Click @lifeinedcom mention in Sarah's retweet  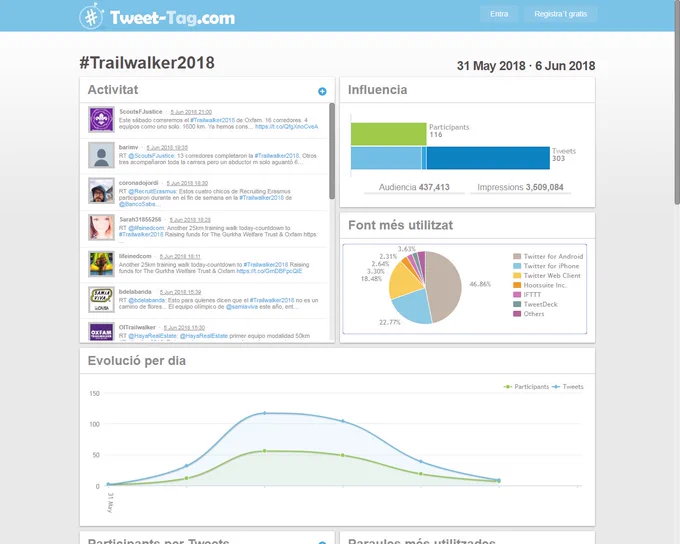(147, 228)
